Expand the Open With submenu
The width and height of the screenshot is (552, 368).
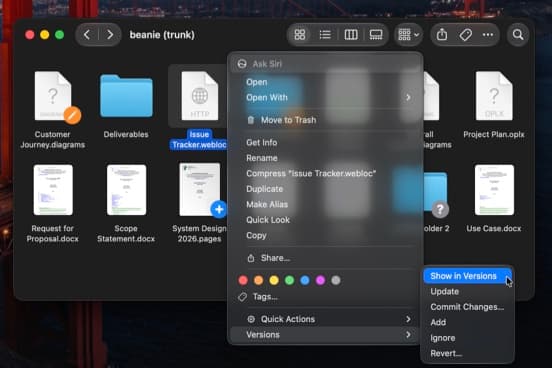(326, 98)
